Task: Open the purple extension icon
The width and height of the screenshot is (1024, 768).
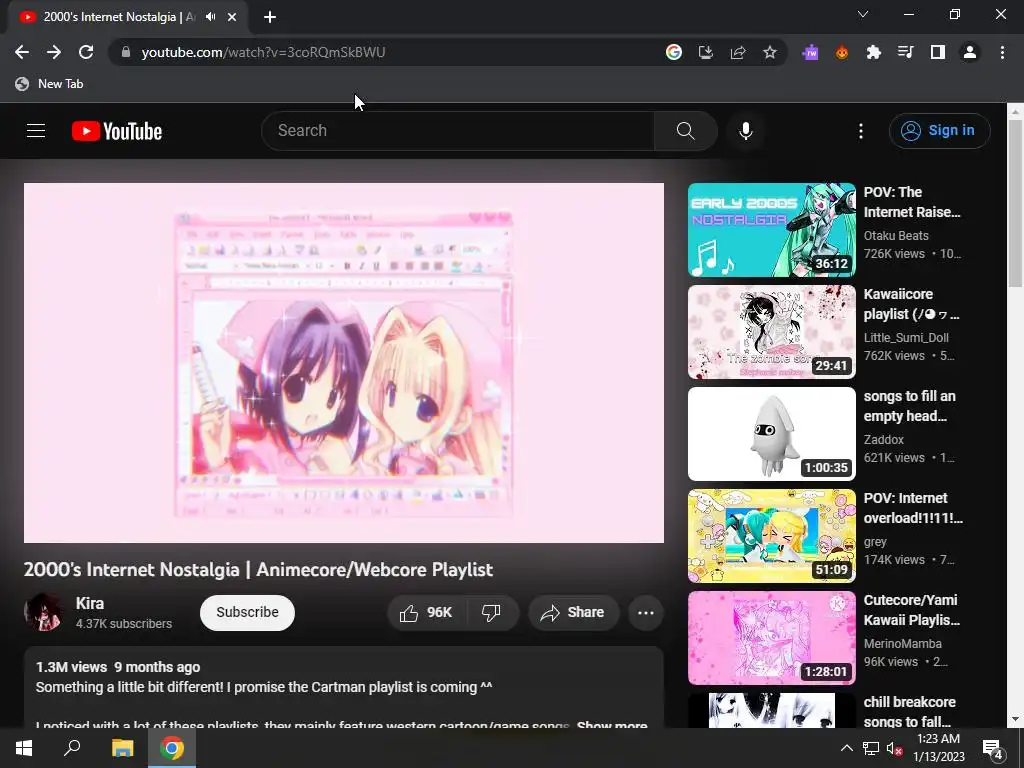Action: [810, 52]
